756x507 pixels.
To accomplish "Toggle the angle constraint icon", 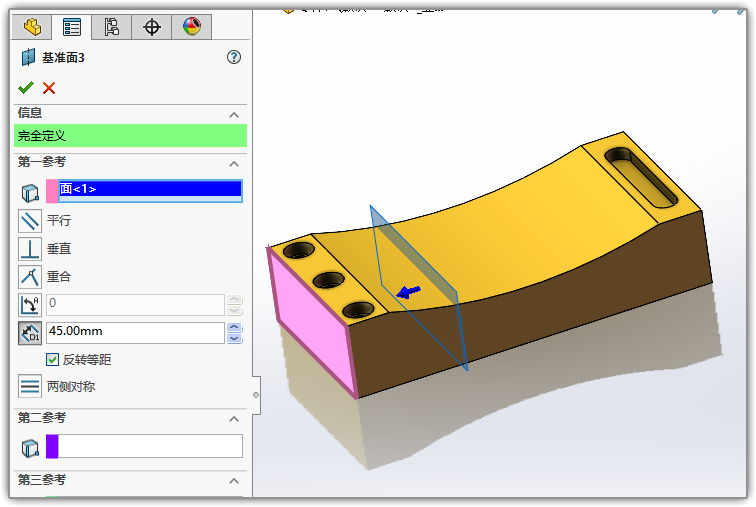I will [x=30, y=304].
